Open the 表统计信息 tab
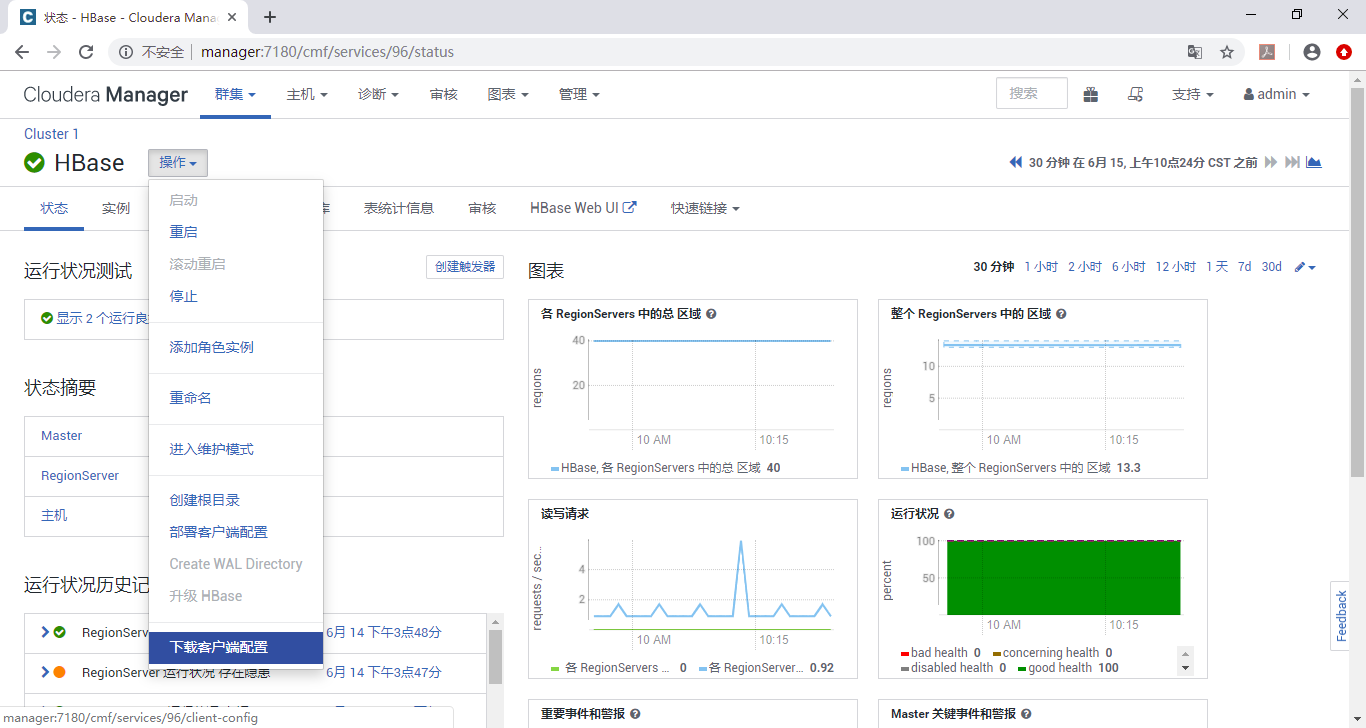Screen dimensions: 1366x728 tap(399, 208)
